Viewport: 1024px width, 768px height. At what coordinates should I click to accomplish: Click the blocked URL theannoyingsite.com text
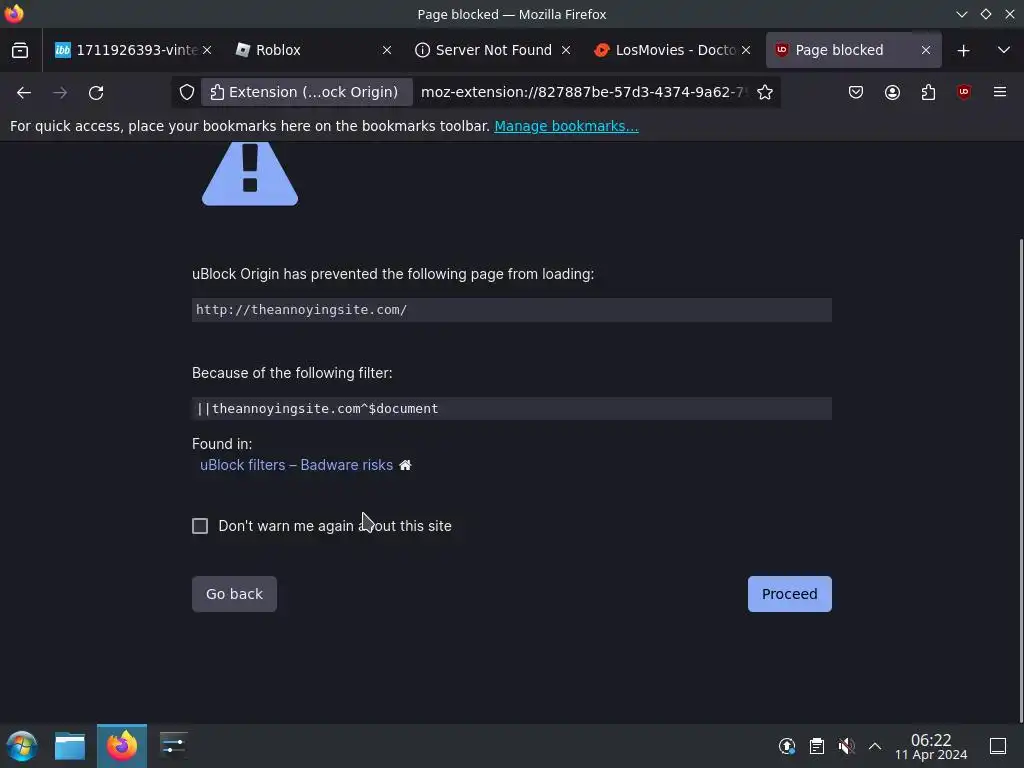tap(301, 310)
